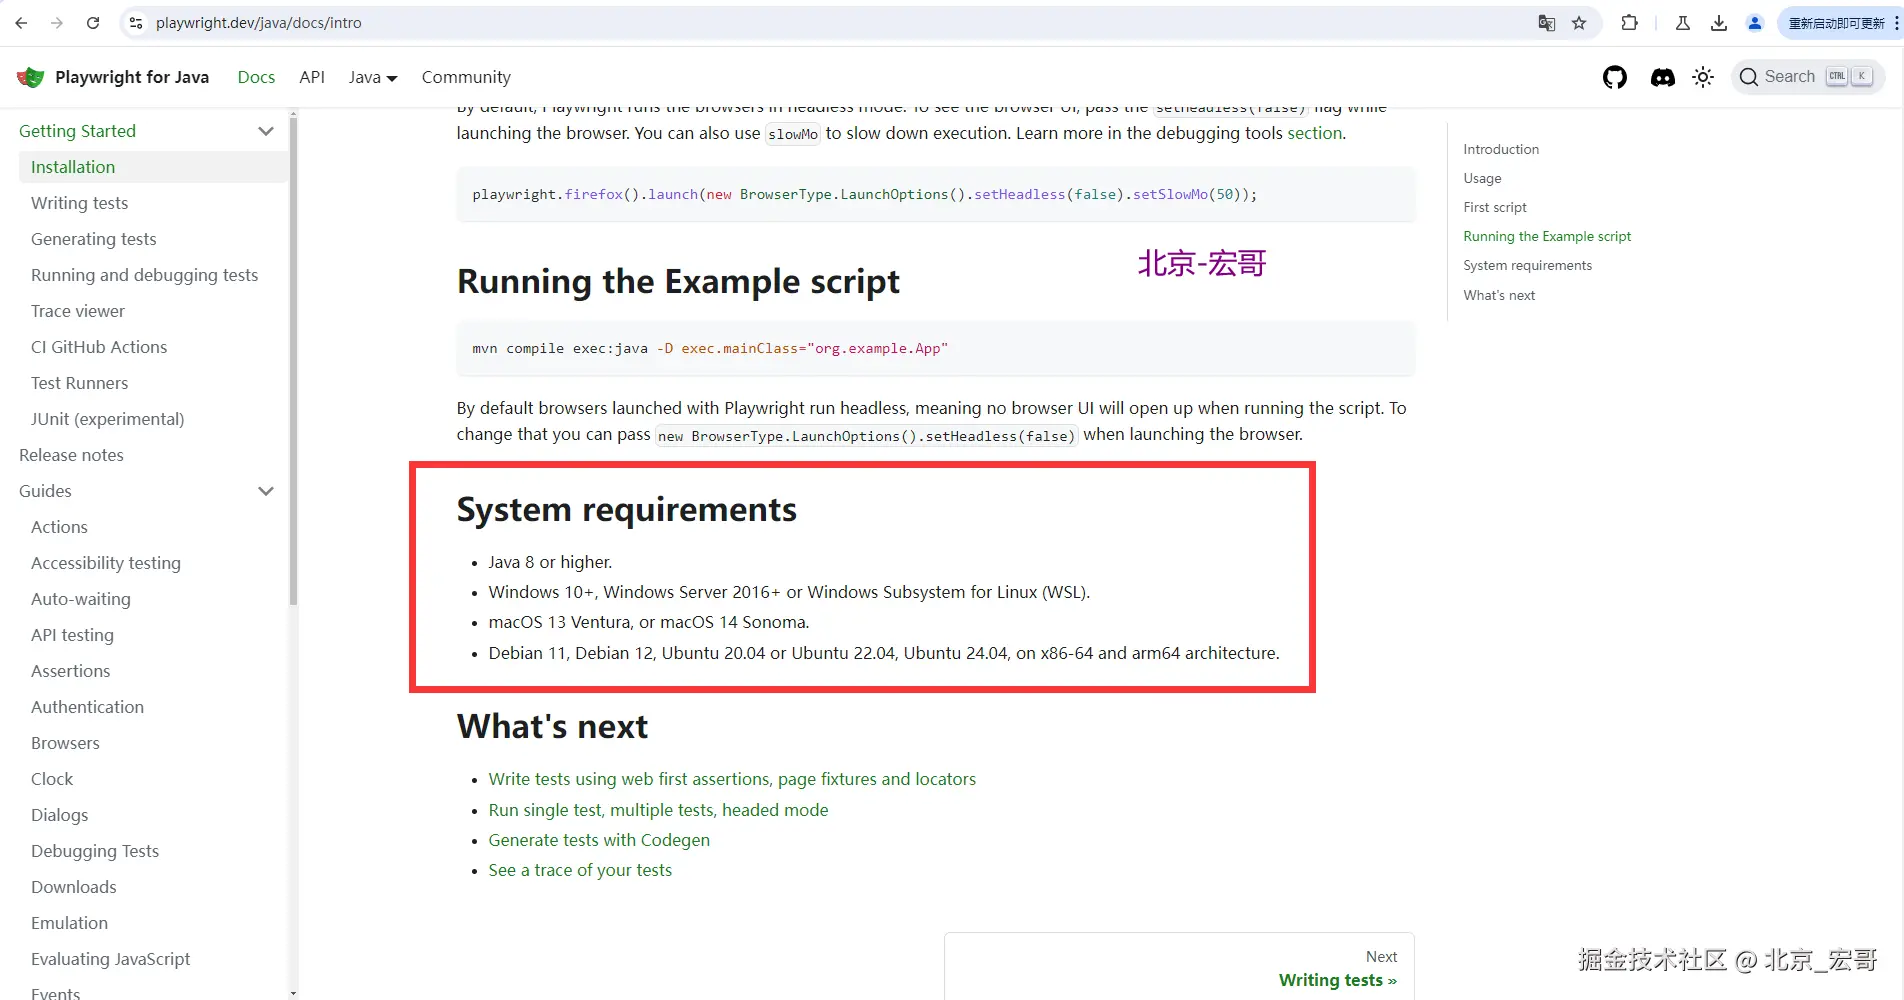Open JUnit (experimental) sidebar item
The image size is (1904, 1000).
[107, 419]
